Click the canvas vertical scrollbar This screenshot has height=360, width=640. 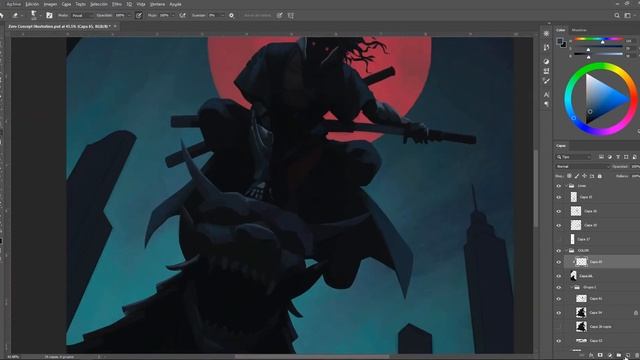536,188
